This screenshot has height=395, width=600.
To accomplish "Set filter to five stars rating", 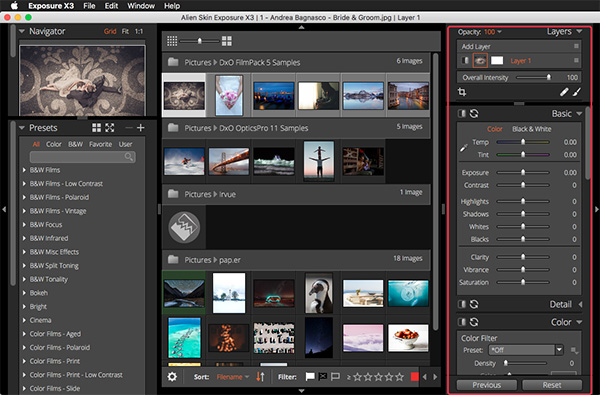I will [399, 377].
